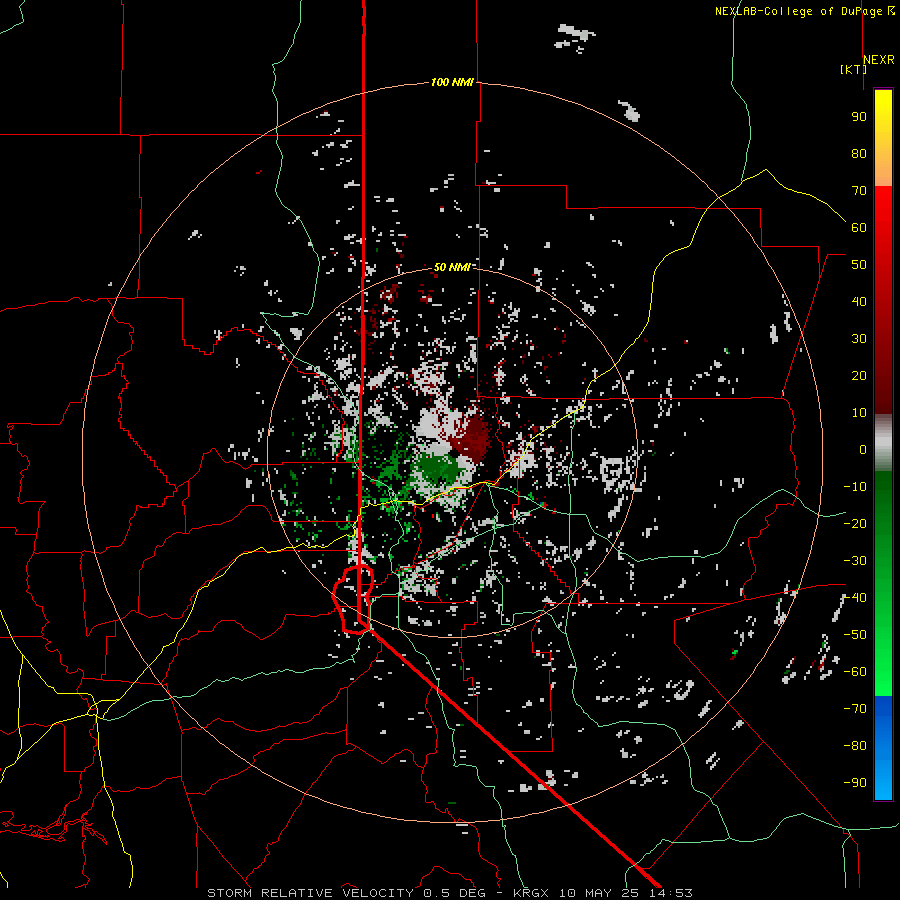
Task: Click the 0 knot scale label
Action: [863, 449]
